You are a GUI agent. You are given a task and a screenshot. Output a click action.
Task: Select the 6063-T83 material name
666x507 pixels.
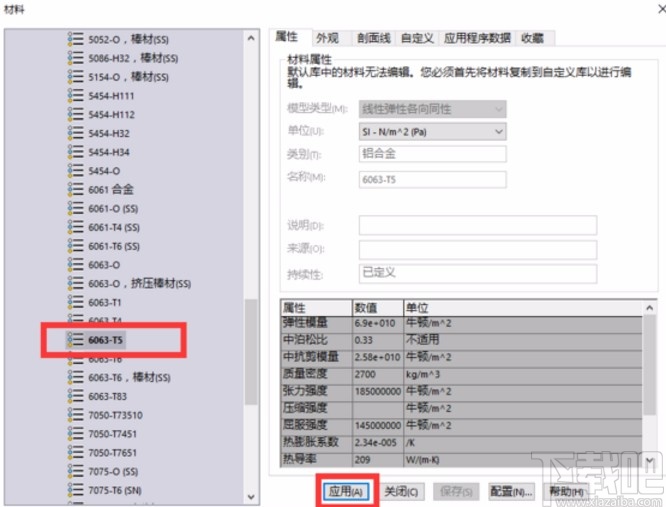point(107,396)
